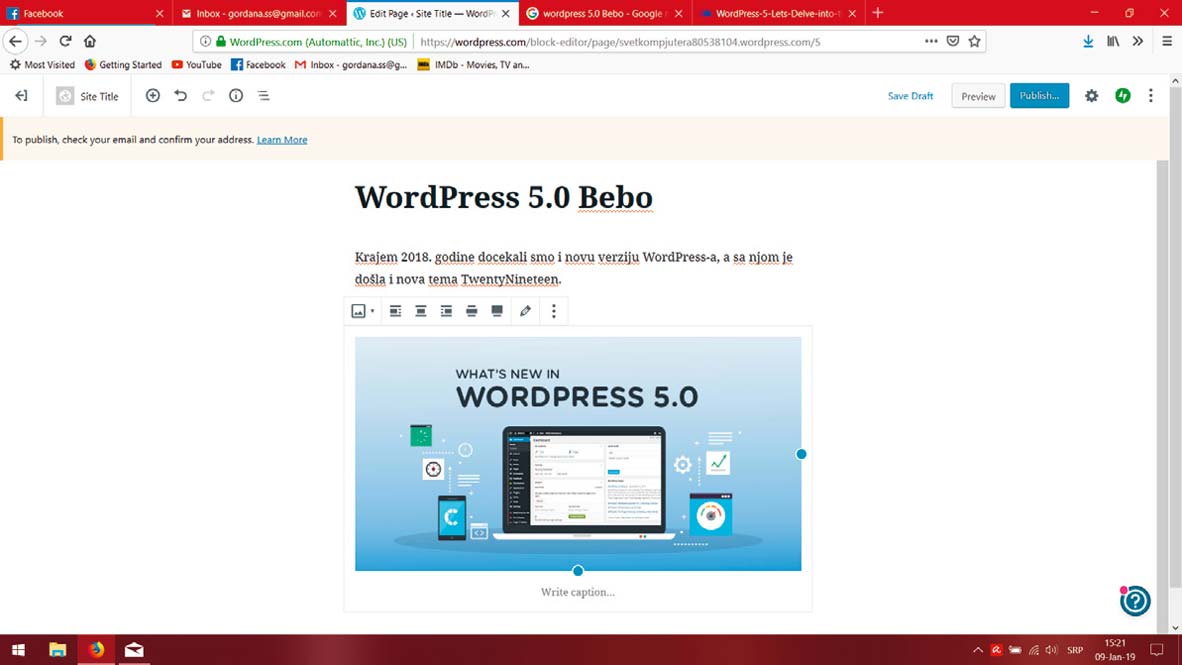Go to the browser home page
The height and width of the screenshot is (665, 1182).
point(90,41)
